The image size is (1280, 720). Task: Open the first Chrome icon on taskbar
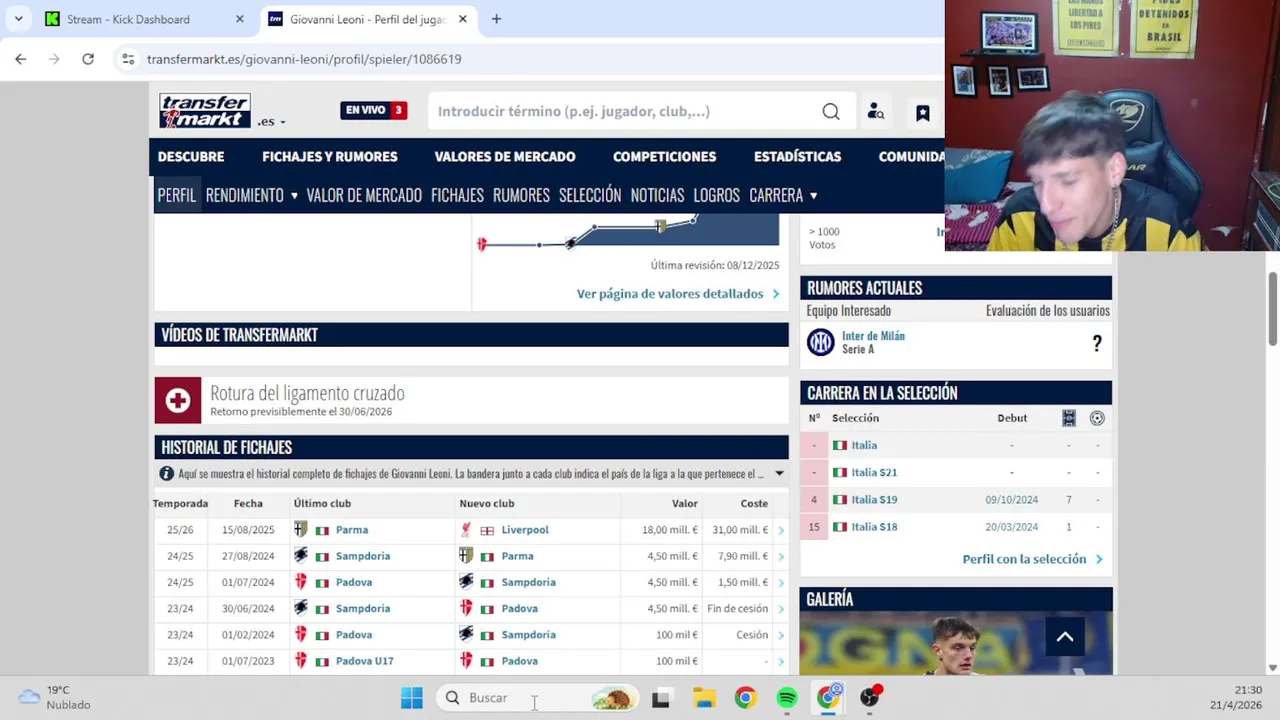coord(745,698)
